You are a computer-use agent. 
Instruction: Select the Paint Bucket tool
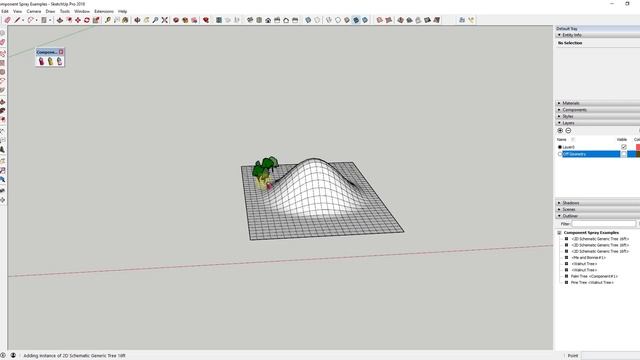(125, 20)
